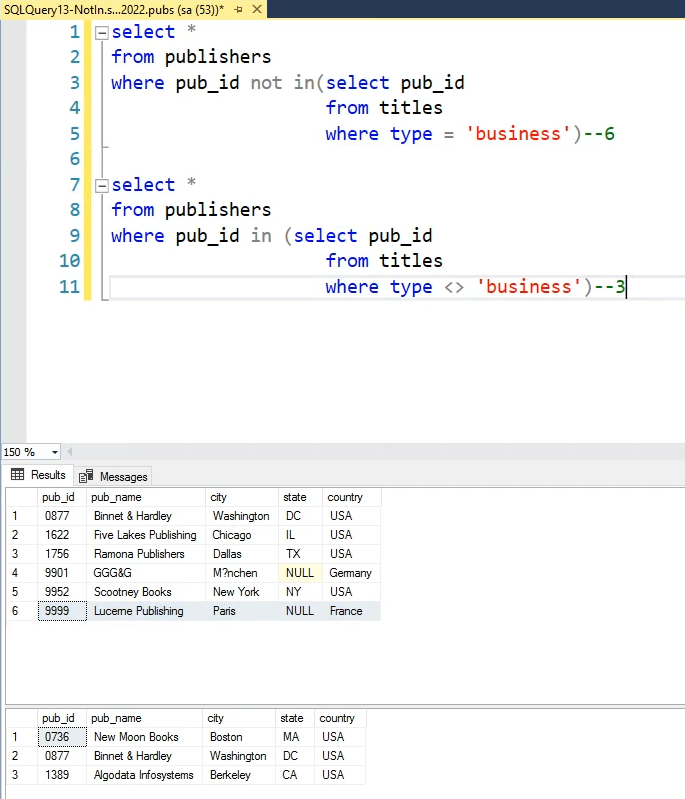The height and width of the screenshot is (799, 685).
Task: Select the pub_name header in second grid
Action: point(145,718)
